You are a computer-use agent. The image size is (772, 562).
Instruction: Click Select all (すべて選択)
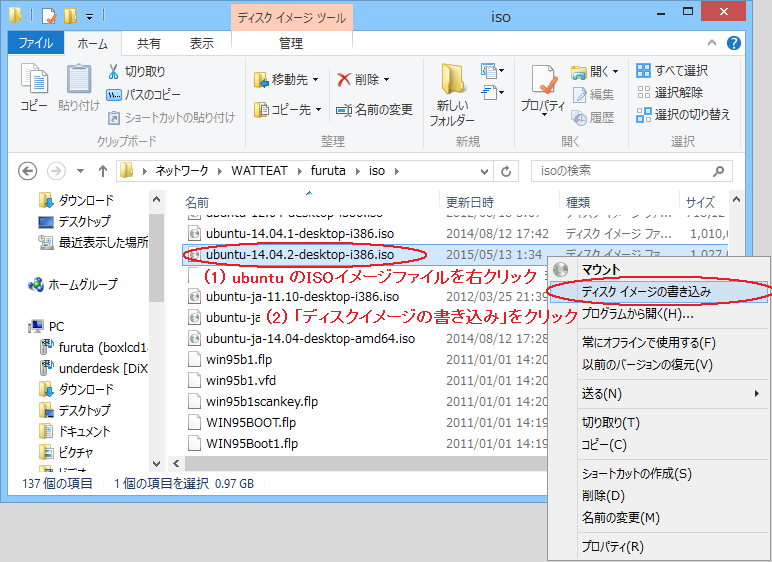click(x=672, y=70)
